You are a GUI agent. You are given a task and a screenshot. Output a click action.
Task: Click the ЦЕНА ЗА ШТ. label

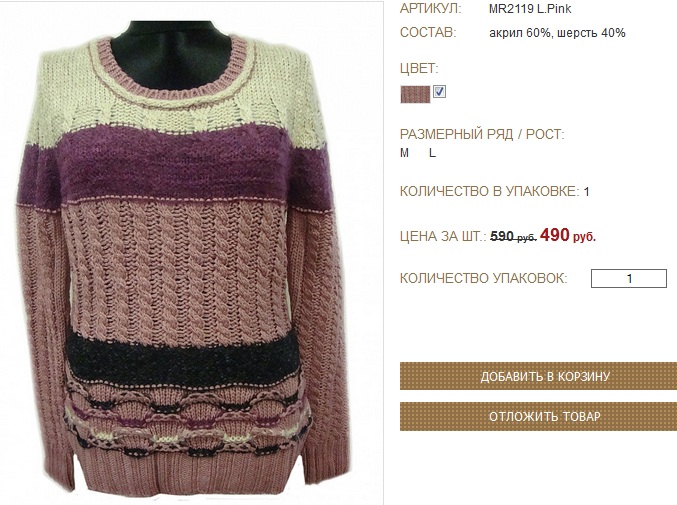click(443, 237)
